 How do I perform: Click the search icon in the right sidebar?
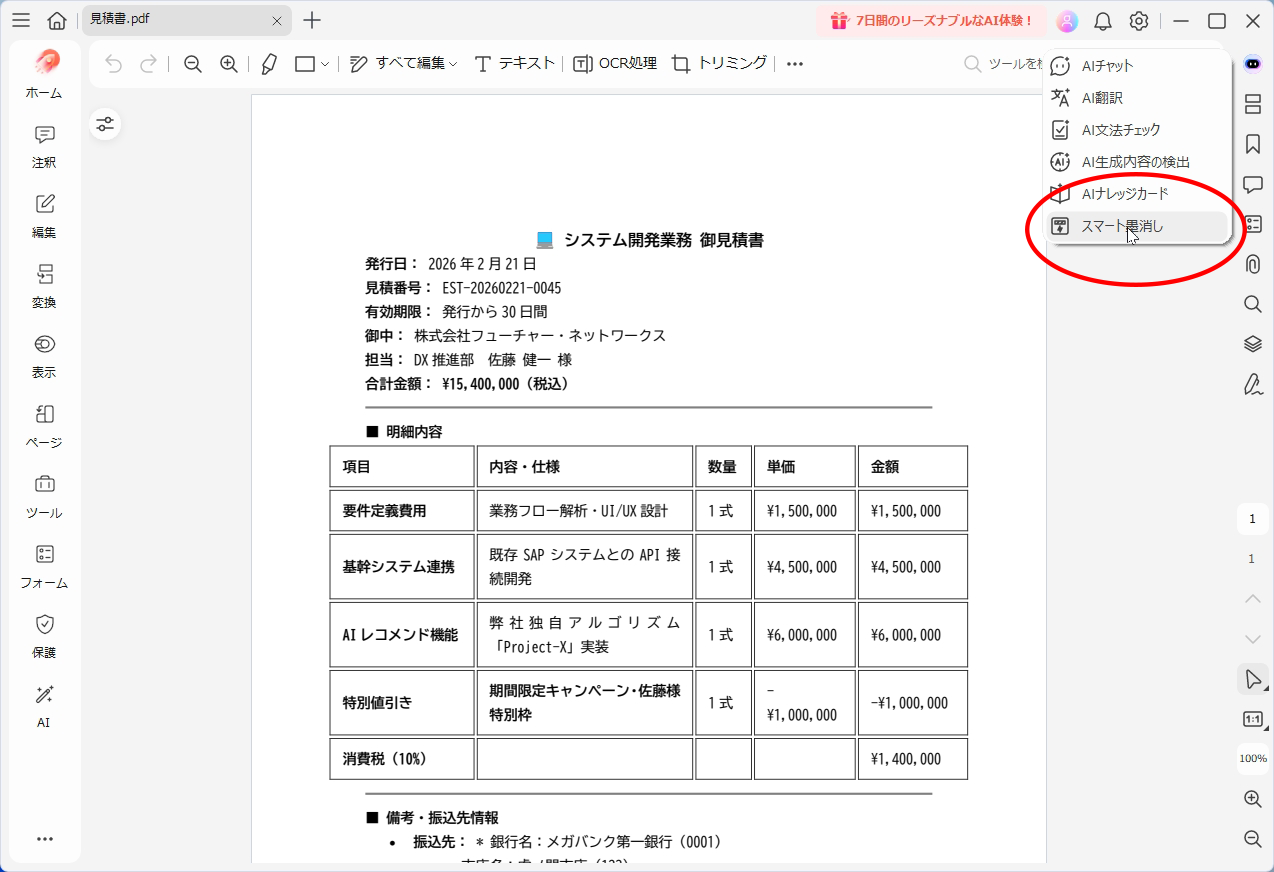pyautogui.click(x=1252, y=303)
